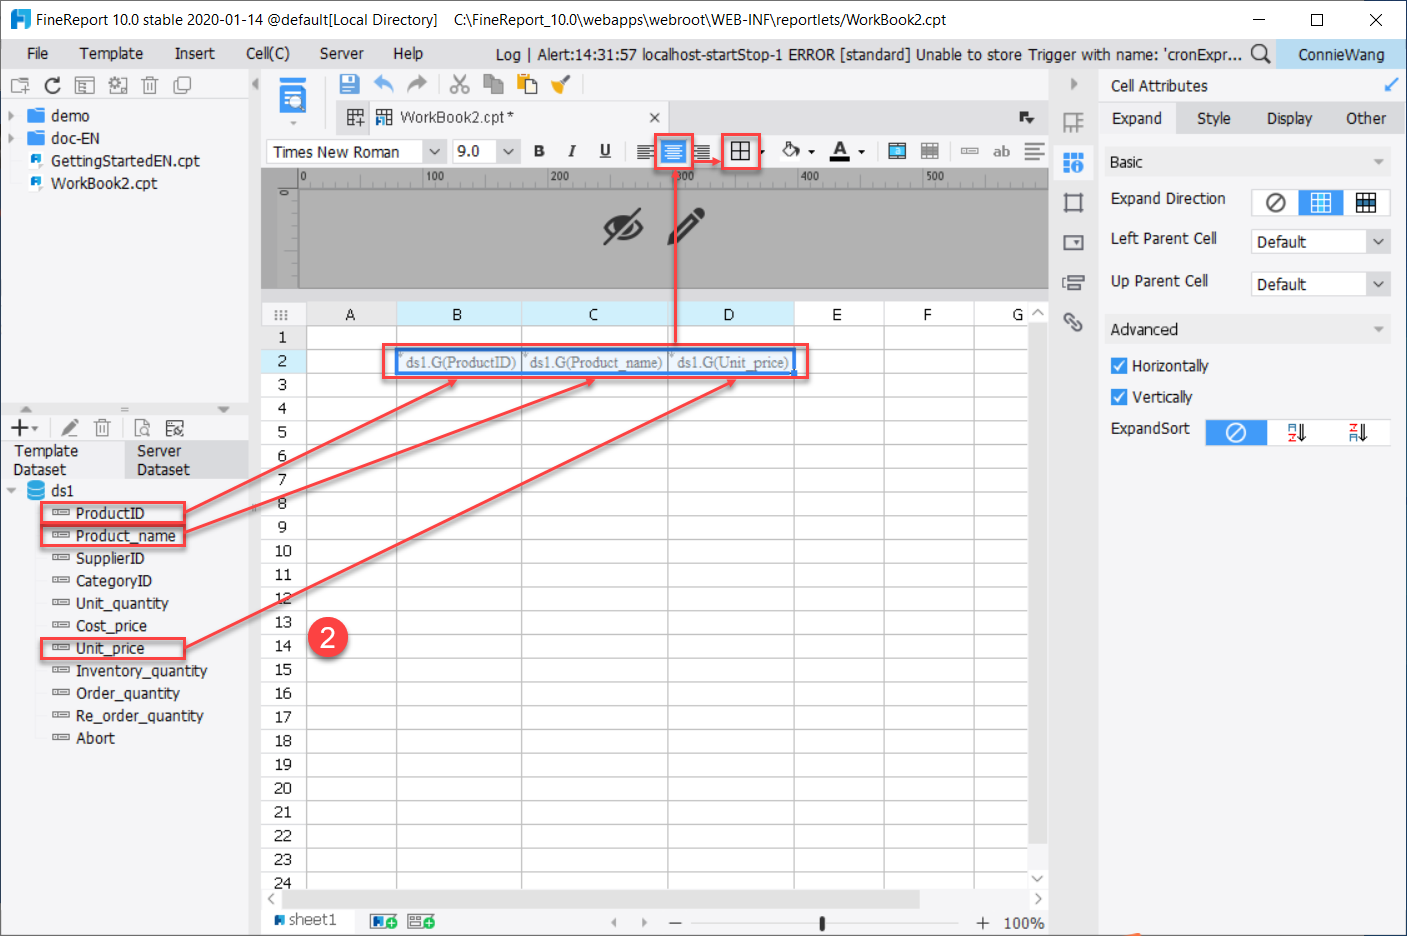This screenshot has height=936, width=1407.
Task: Open the WorkBook2.cpt file in tree
Action: click(104, 183)
